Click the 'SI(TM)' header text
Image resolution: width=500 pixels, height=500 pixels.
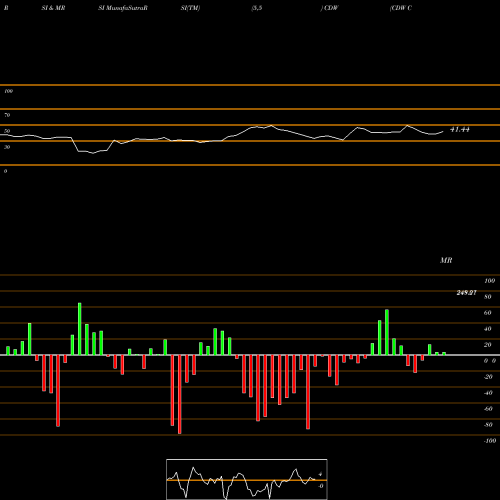190,8
